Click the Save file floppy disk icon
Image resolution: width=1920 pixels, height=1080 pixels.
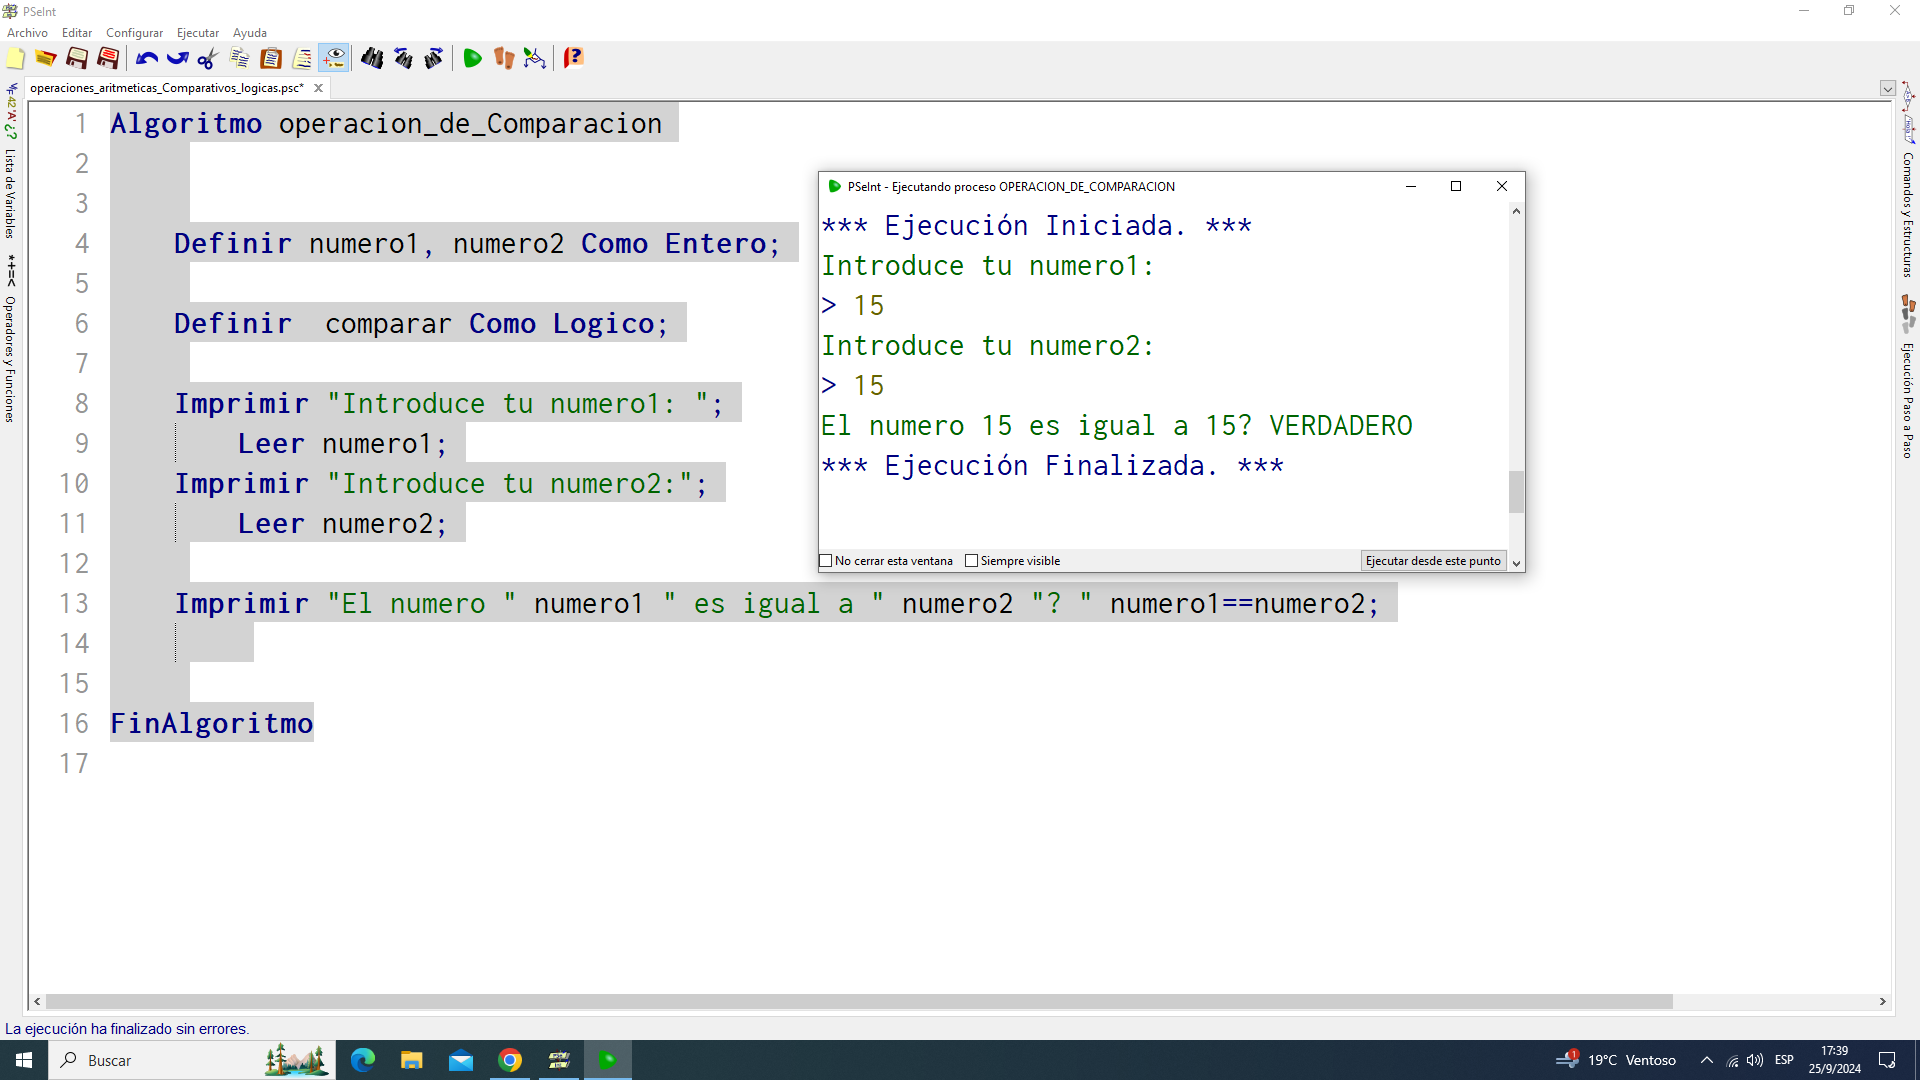(77, 59)
